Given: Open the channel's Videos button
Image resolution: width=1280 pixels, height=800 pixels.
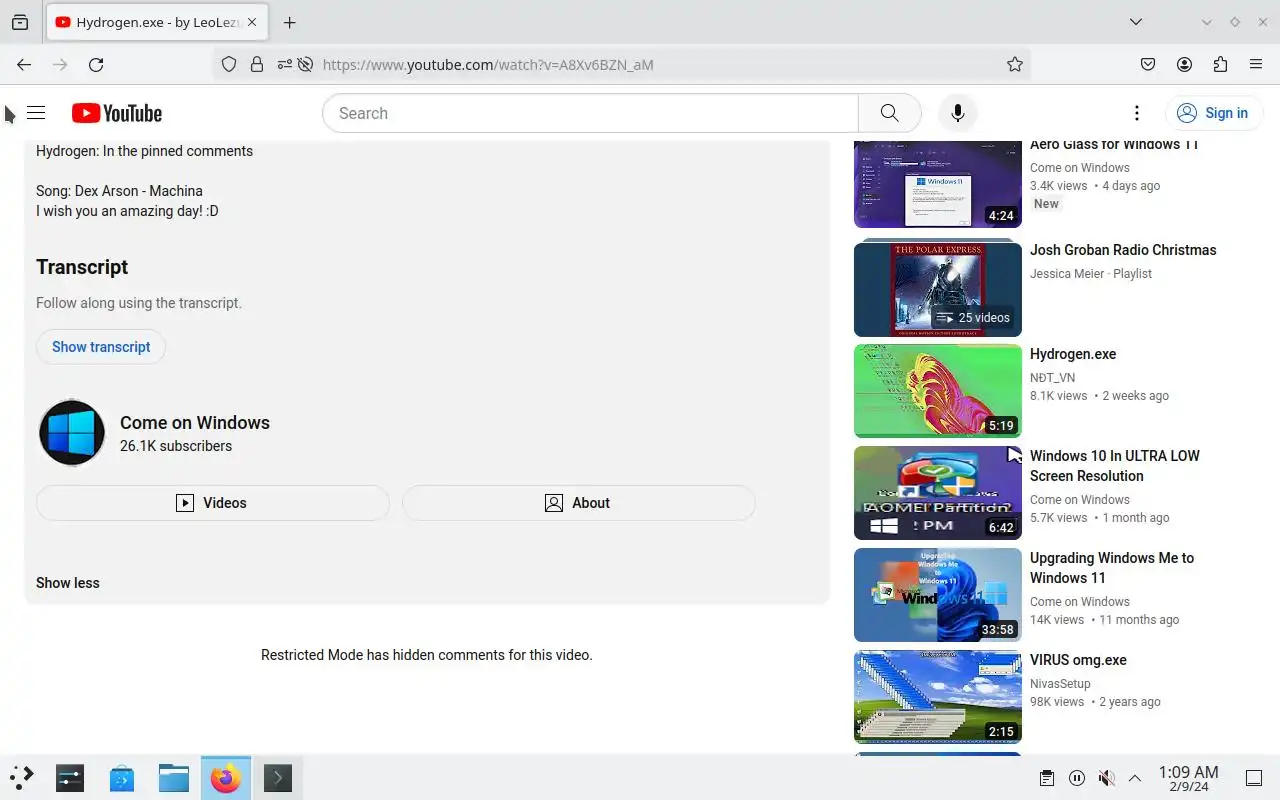Looking at the screenshot, I should coord(212,503).
